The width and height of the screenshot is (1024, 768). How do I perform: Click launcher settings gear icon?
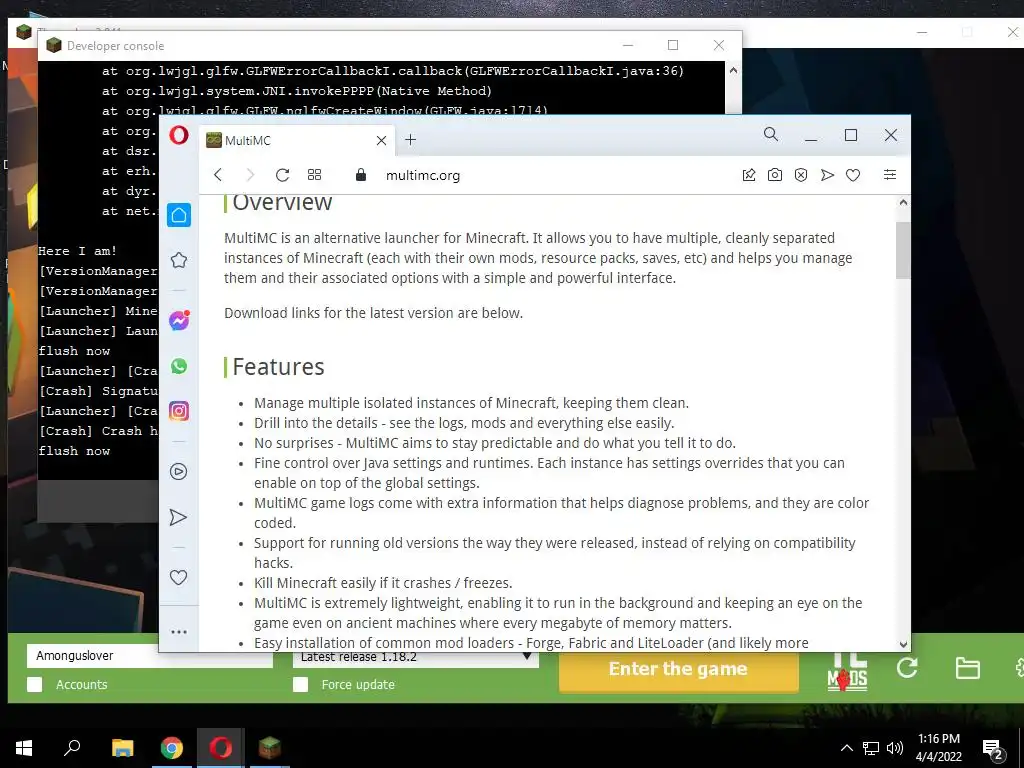(x=1019, y=667)
